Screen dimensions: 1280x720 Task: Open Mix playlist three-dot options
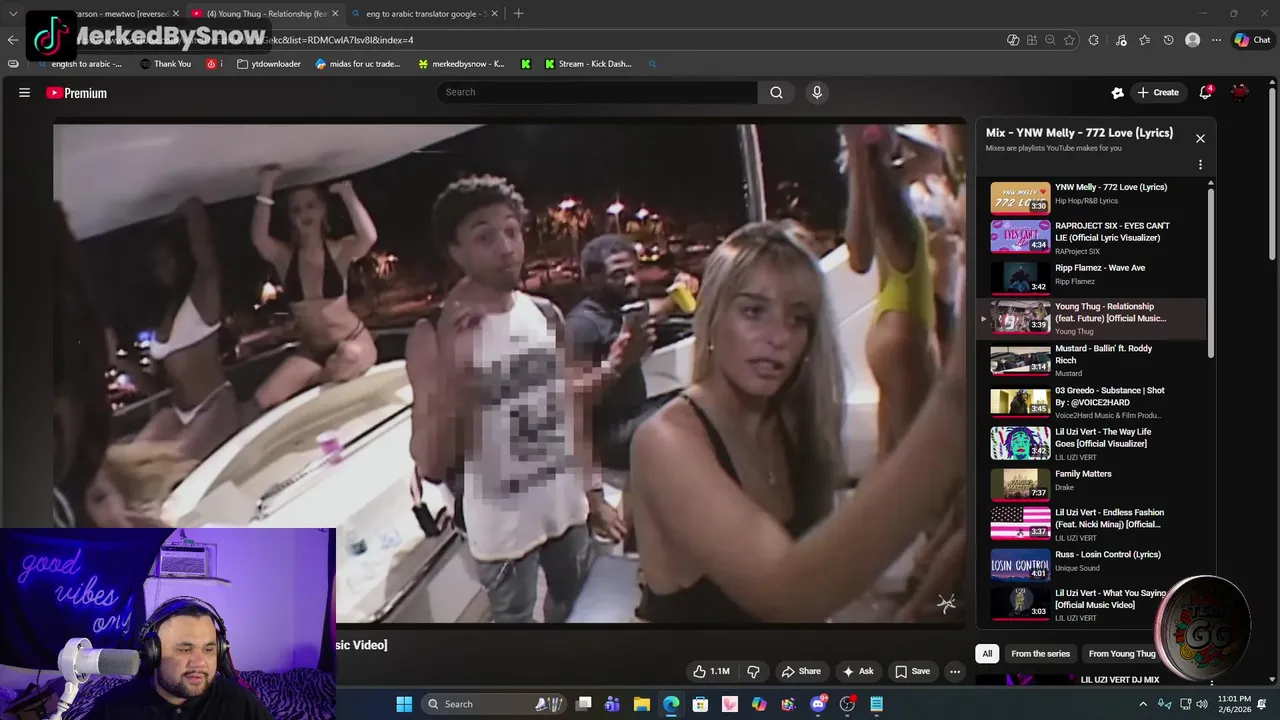point(1200,165)
